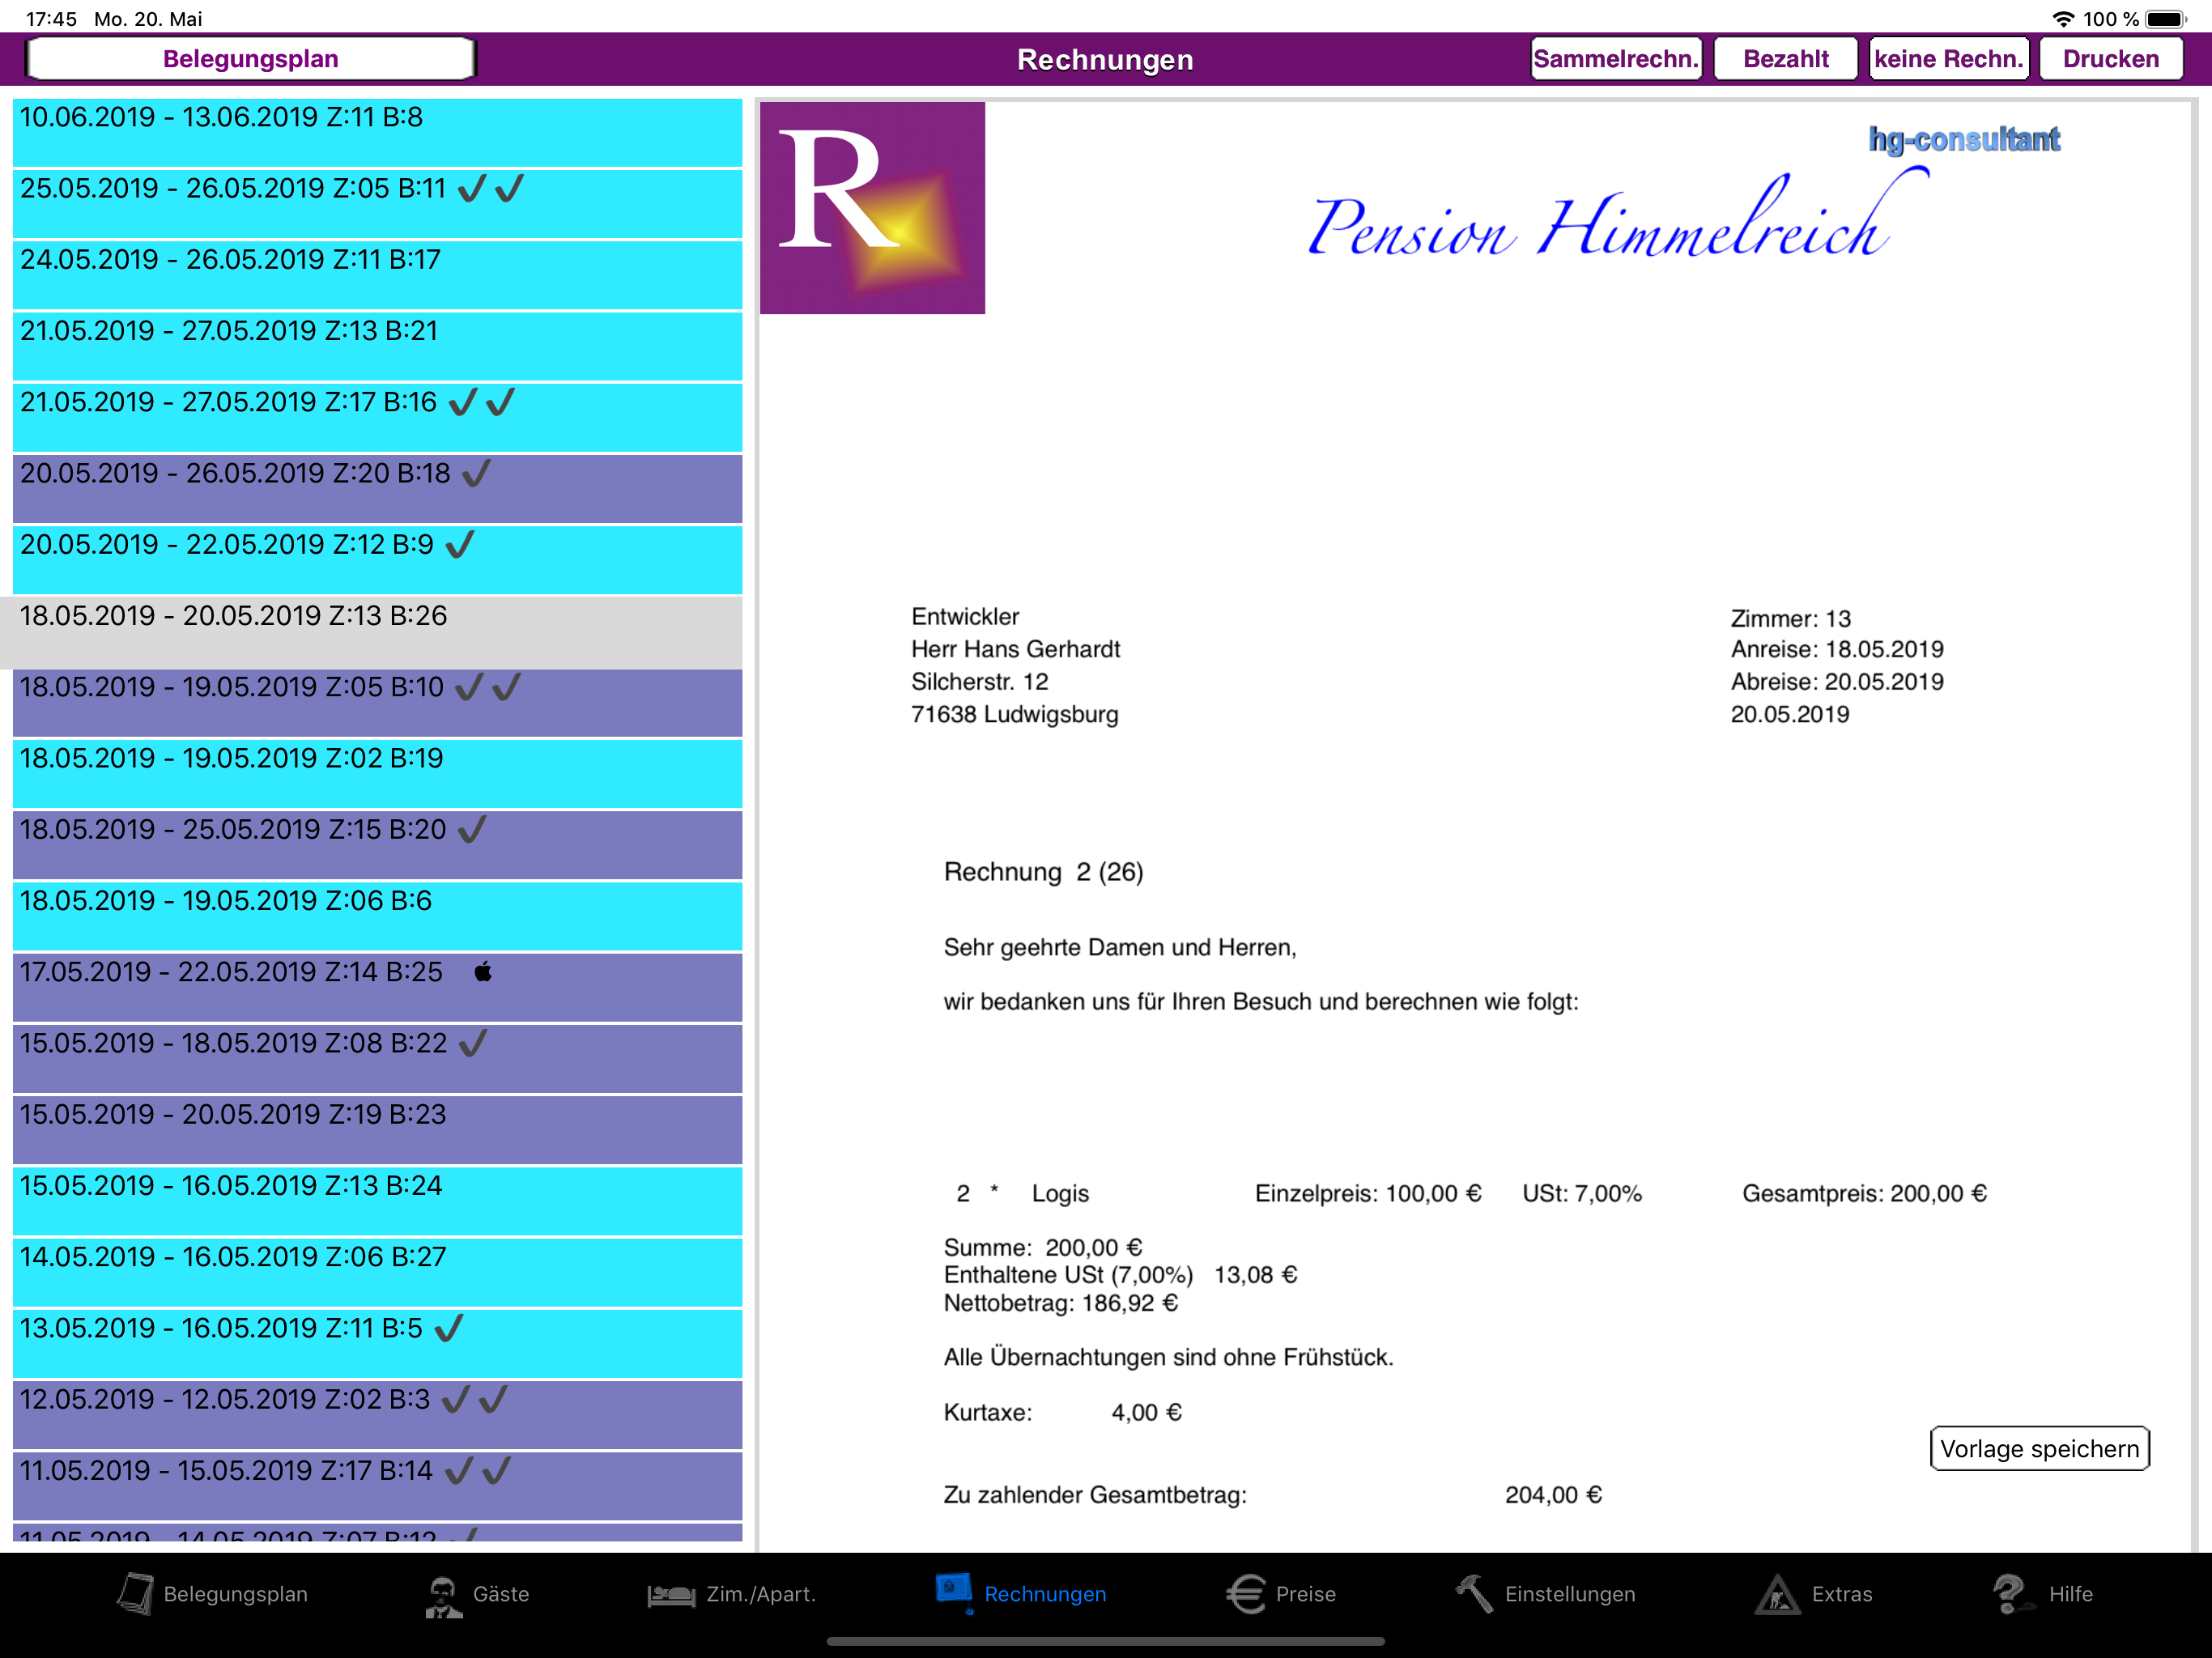This screenshot has width=2212, height=1658.
Task: Click the hg-consultant logo text
Action: click(x=1964, y=139)
